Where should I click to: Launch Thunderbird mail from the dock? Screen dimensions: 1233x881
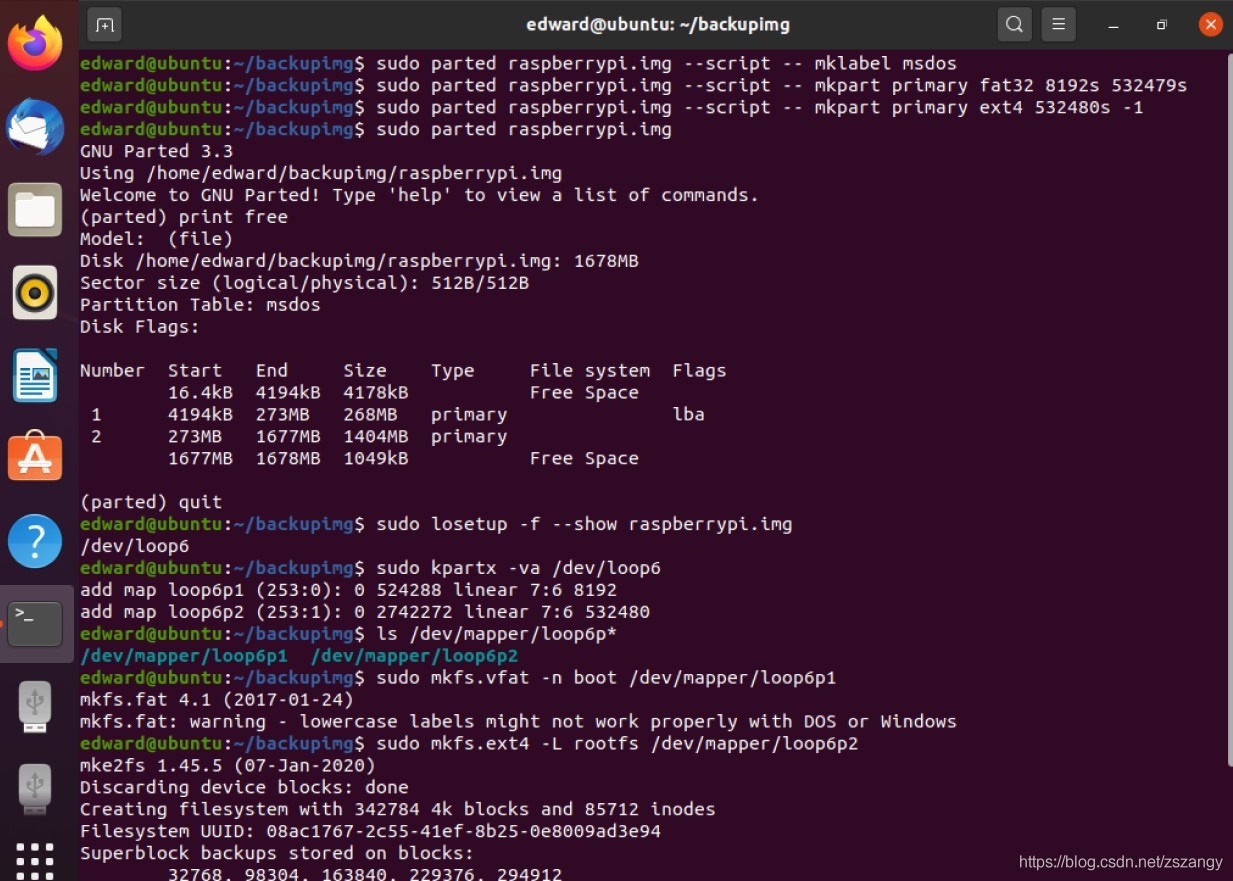(35, 127)
